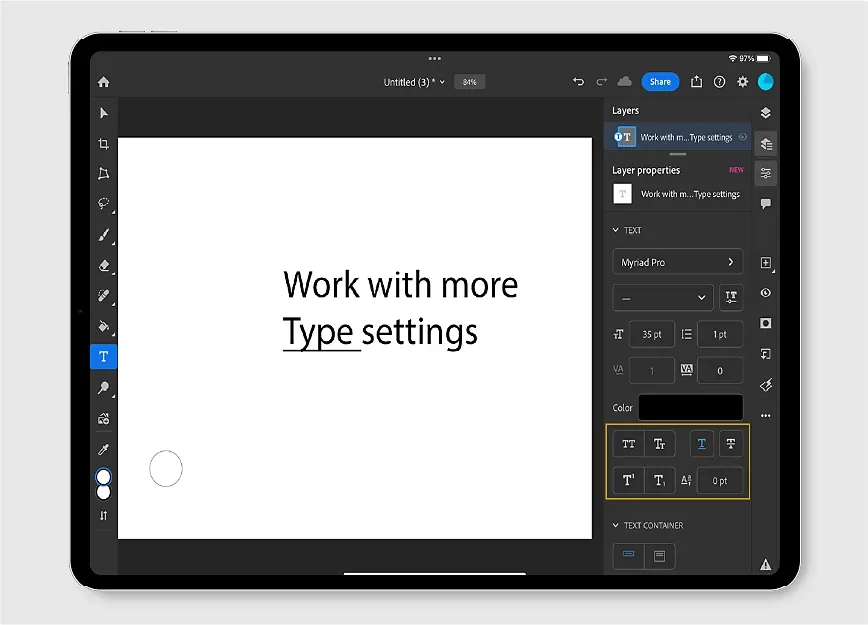This screenshot has height=625, width=868.
Task: Select the Selection tool arrow
Action: (x=103, y=113)
